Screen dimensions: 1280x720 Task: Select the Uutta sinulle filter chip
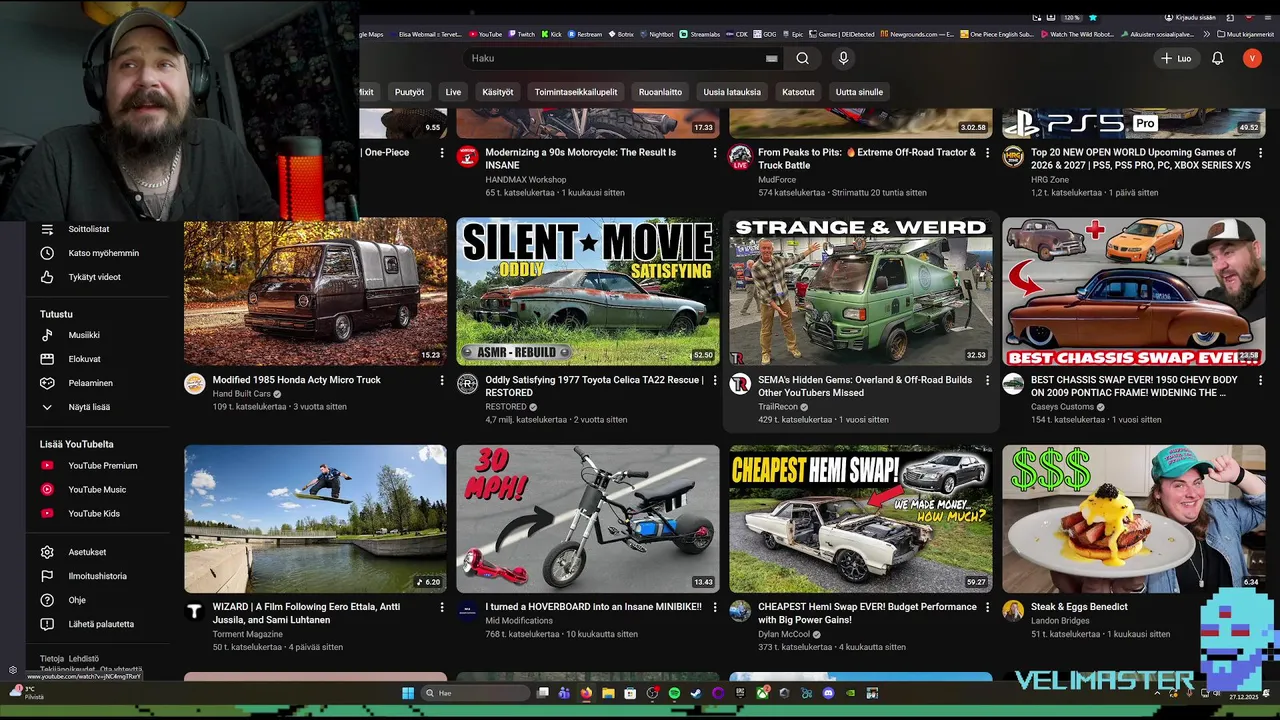[859, 92]
